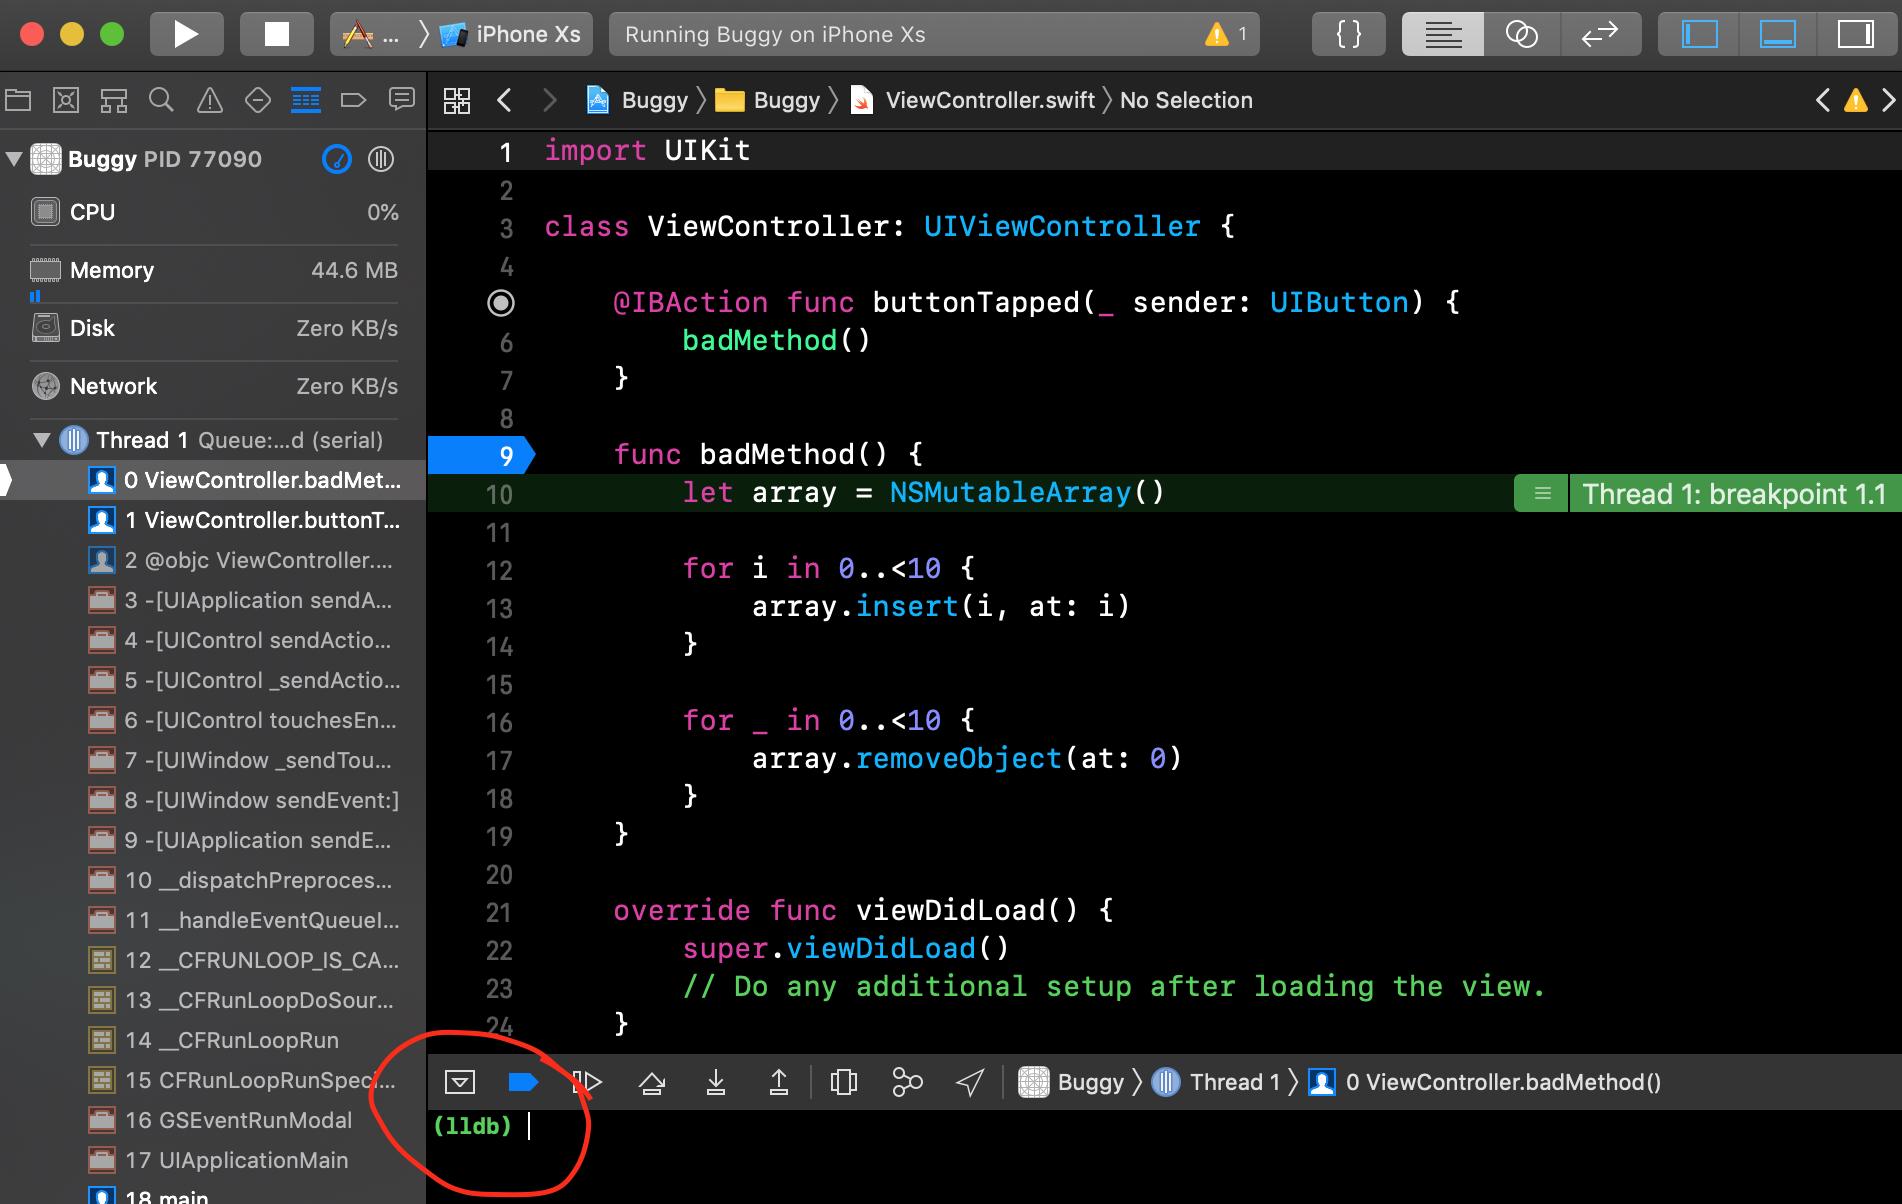
Task: Open the Find navigator tab
Action: coord(161,100)
